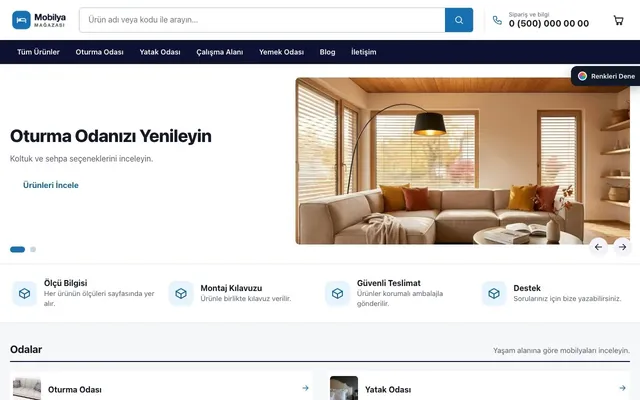The height and width of the screenshot is (400, 640).
Task: Open the shopping cart icon
Action: coord(618,20)
